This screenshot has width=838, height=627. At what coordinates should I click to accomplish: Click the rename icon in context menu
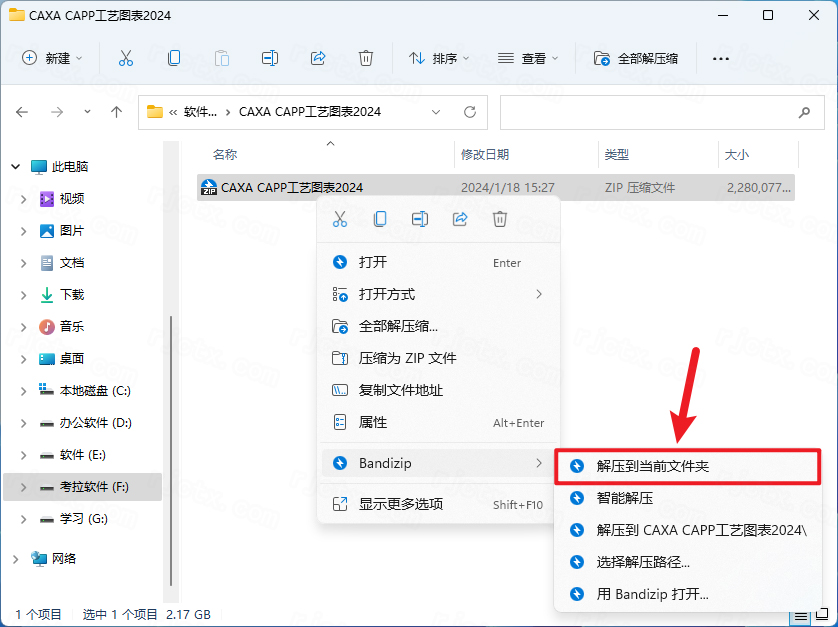[420, 219]
